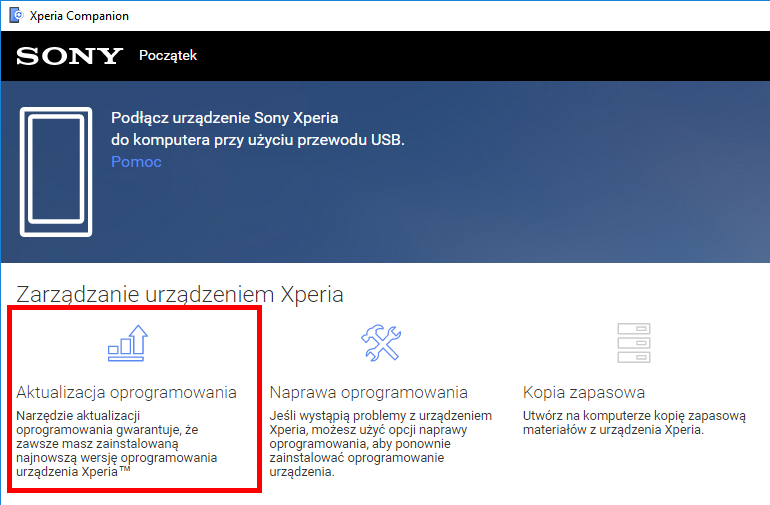Viewport: 770px width, 505px height.
Task: Click the 'Zarządzanie urządzeniem Xperia' heading
Action: coord(180,294)
